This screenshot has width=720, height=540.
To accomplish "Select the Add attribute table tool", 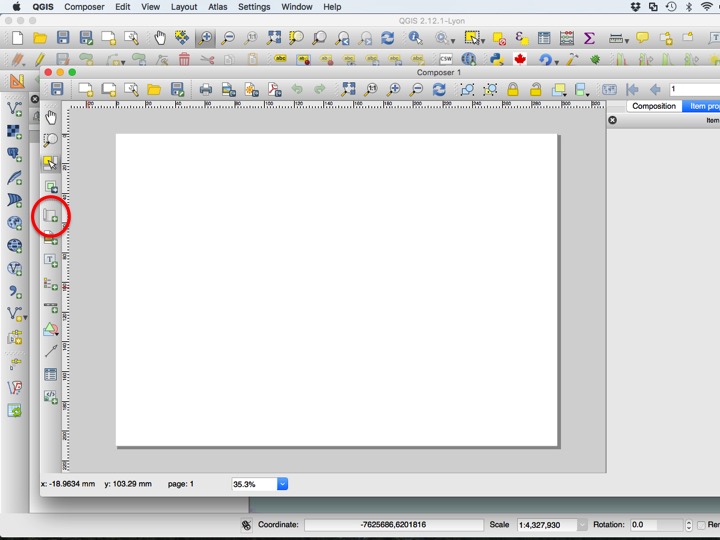I will tap(51, 374).
